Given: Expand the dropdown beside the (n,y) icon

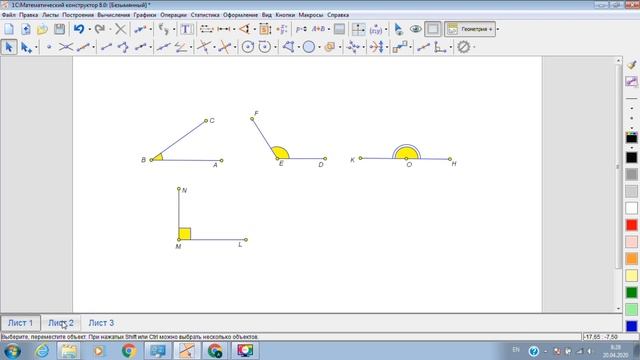Looking at the screenshot, I should [x=386, y=29].
